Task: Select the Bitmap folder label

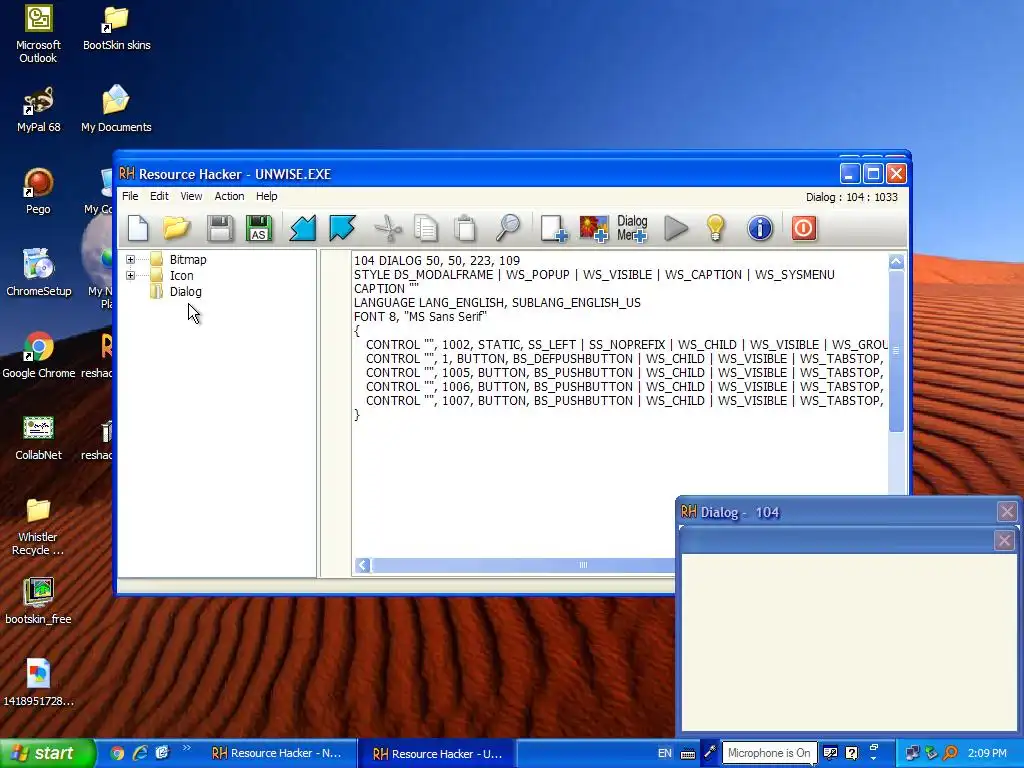Action: (x=188, y=259)
